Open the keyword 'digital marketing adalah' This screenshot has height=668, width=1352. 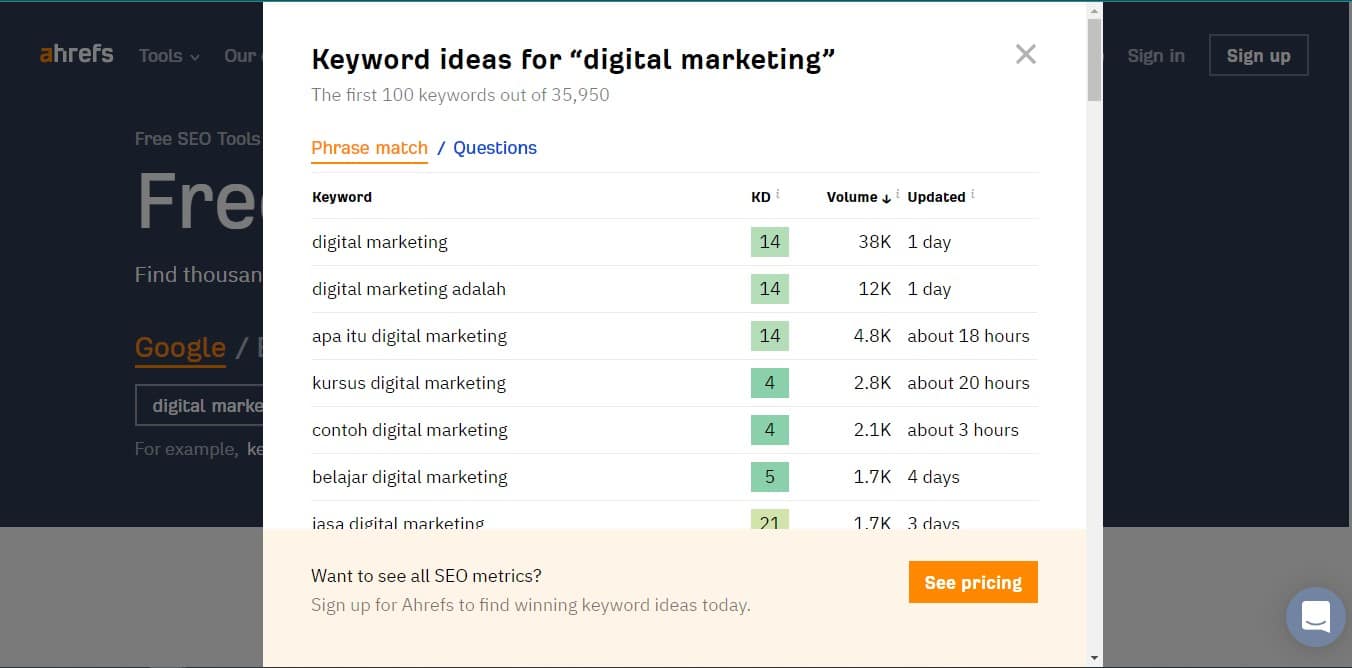point(409,288)
